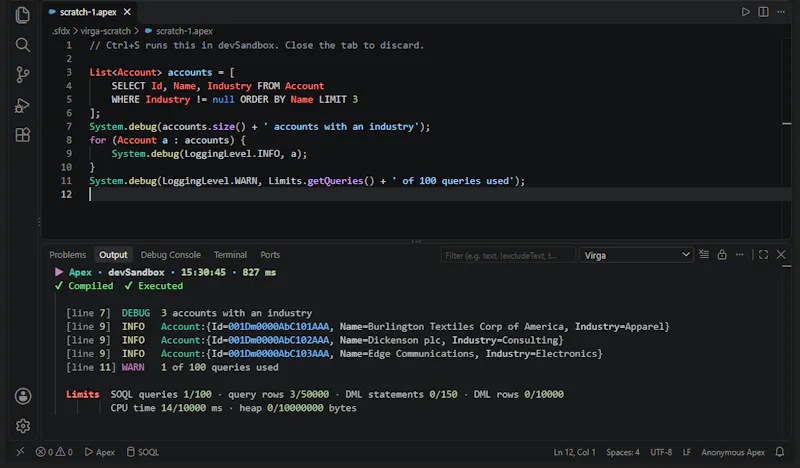Clear the output with the list icon

(x=704, y=254)
